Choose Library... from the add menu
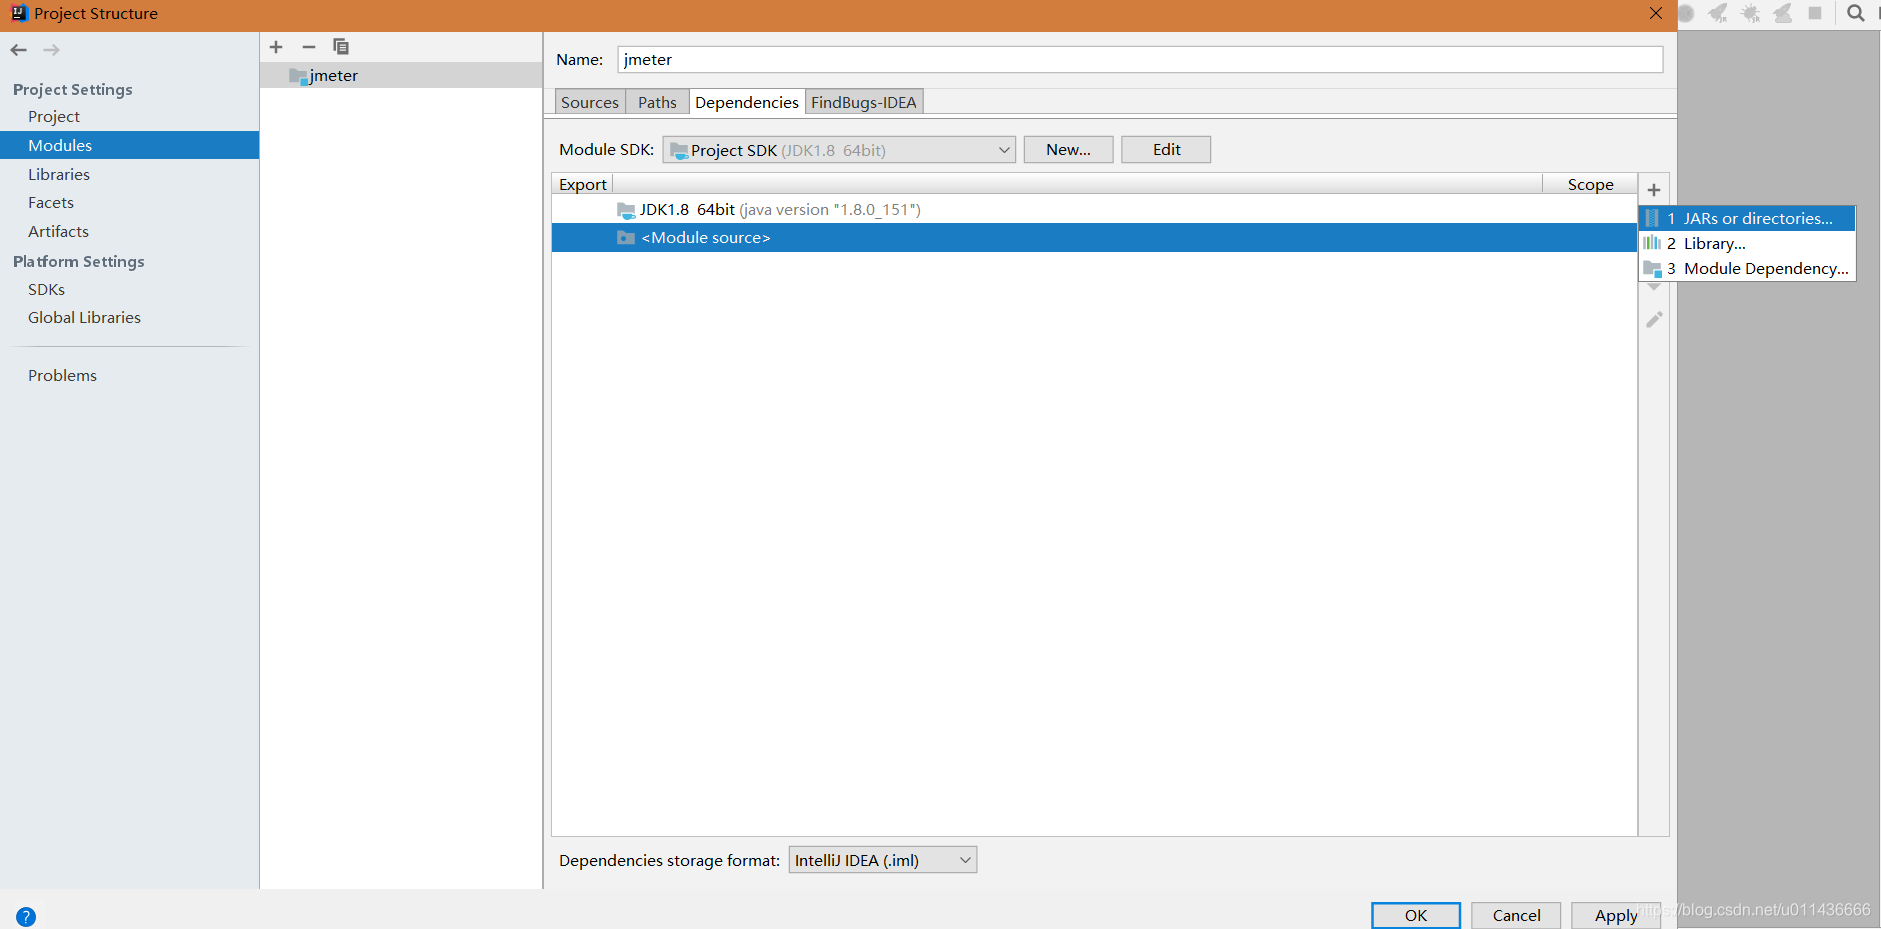 tap(1747, 243)
